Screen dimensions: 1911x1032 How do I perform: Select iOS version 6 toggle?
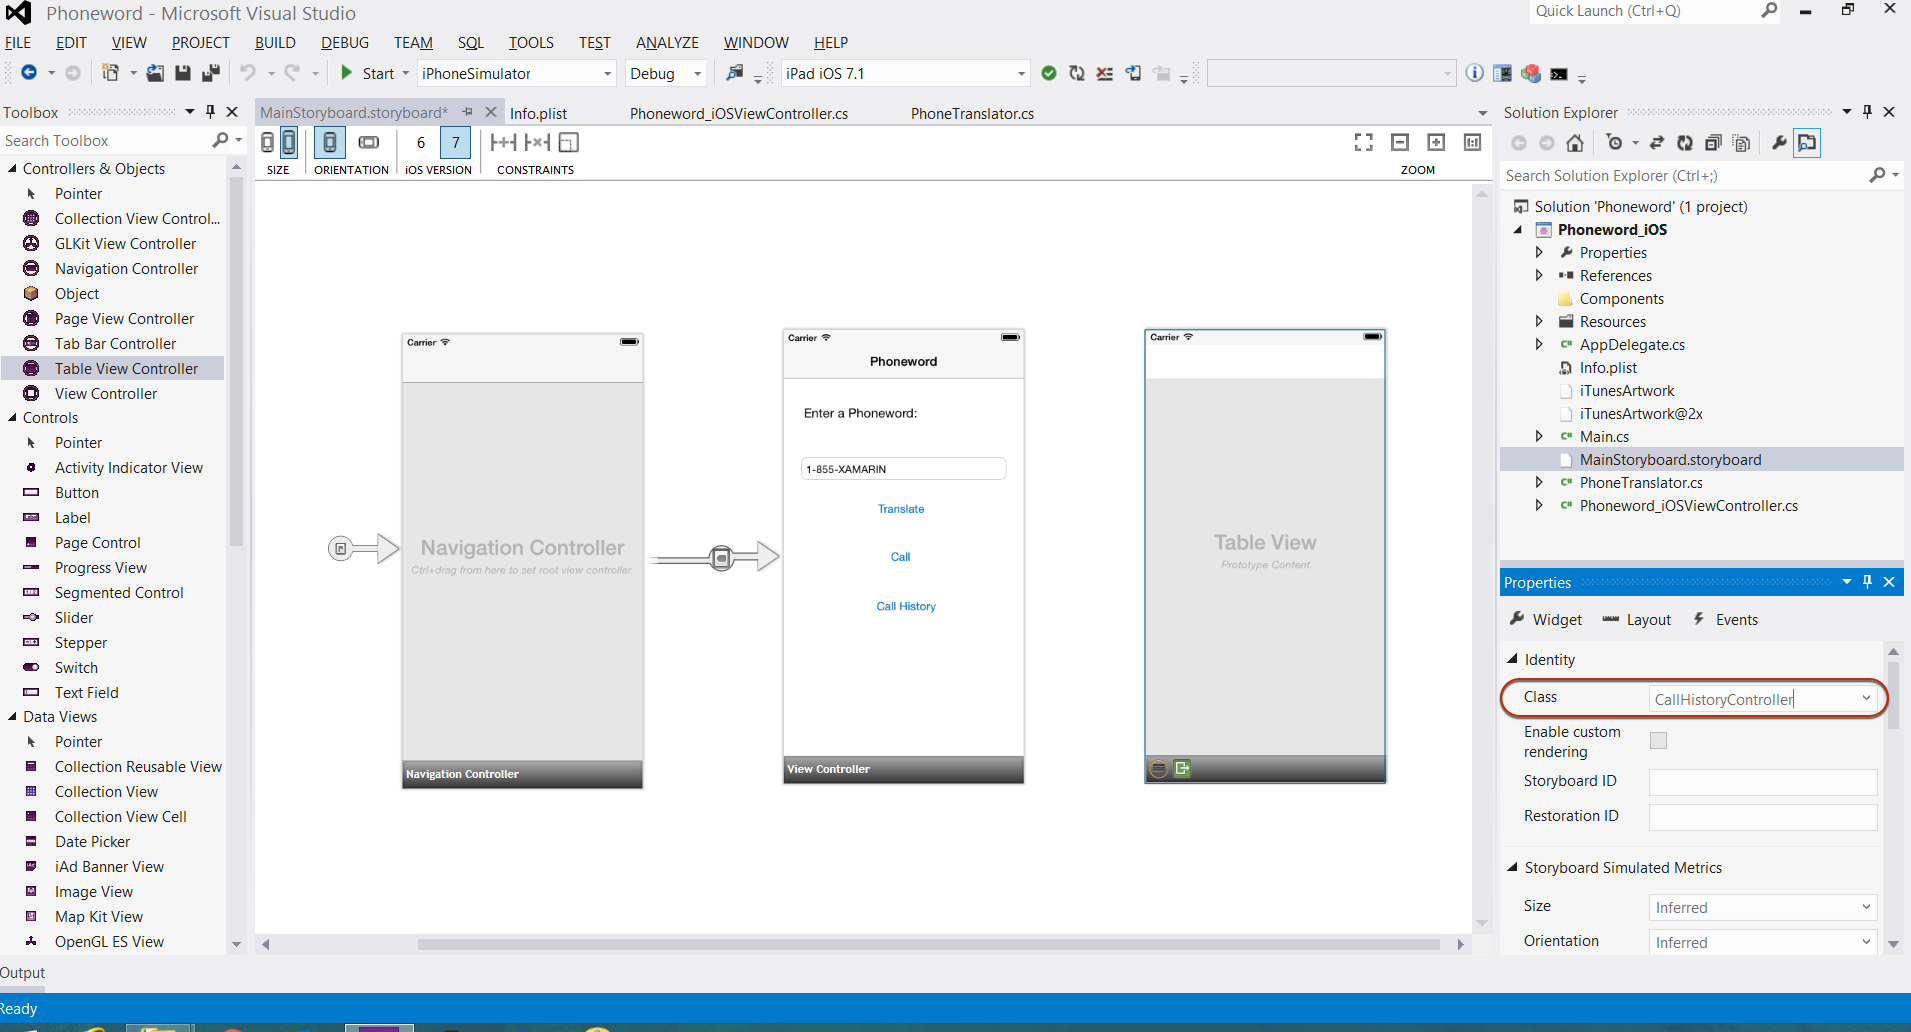tap(421, 143)
